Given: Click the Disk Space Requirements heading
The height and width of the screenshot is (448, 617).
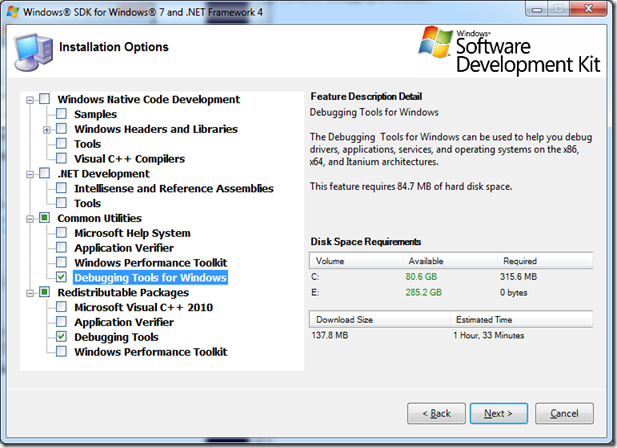Looking at the screenshot, I should (x=366, y=242).
